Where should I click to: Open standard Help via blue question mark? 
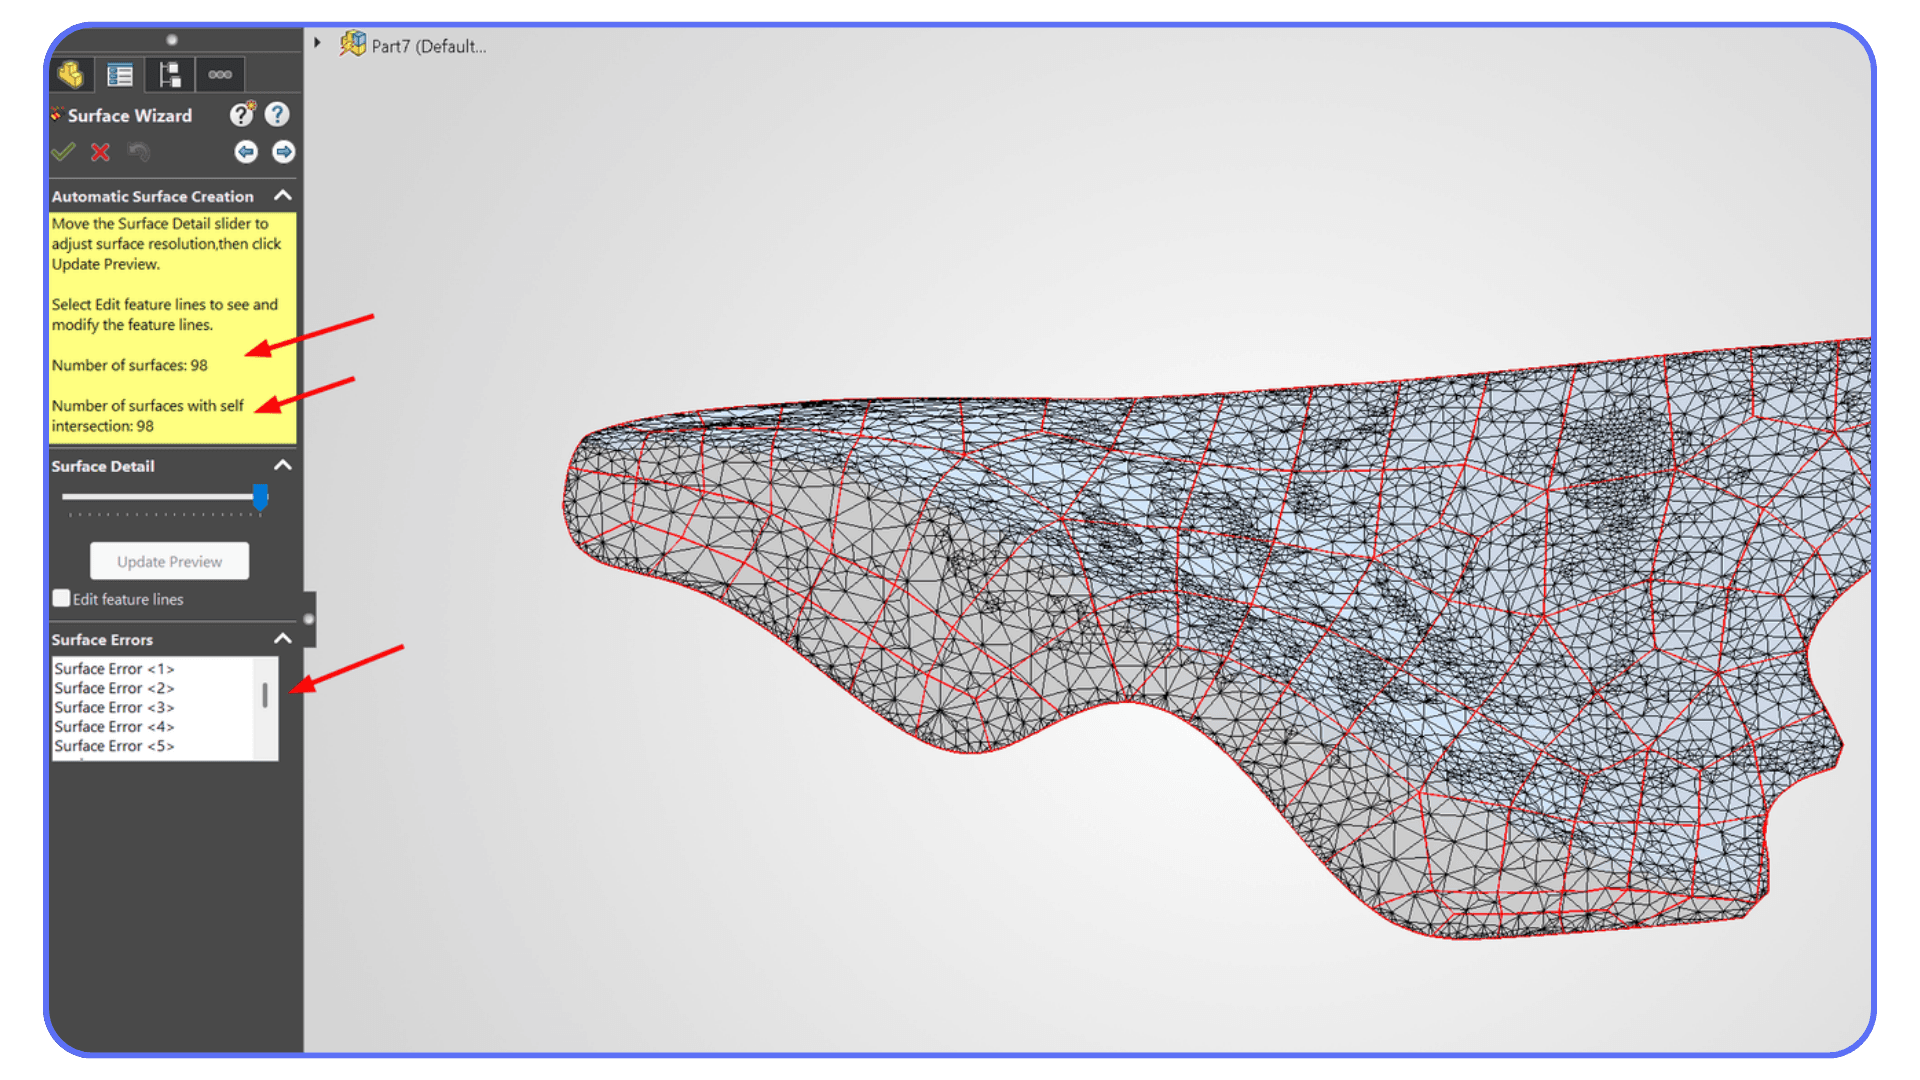[277, 114]
